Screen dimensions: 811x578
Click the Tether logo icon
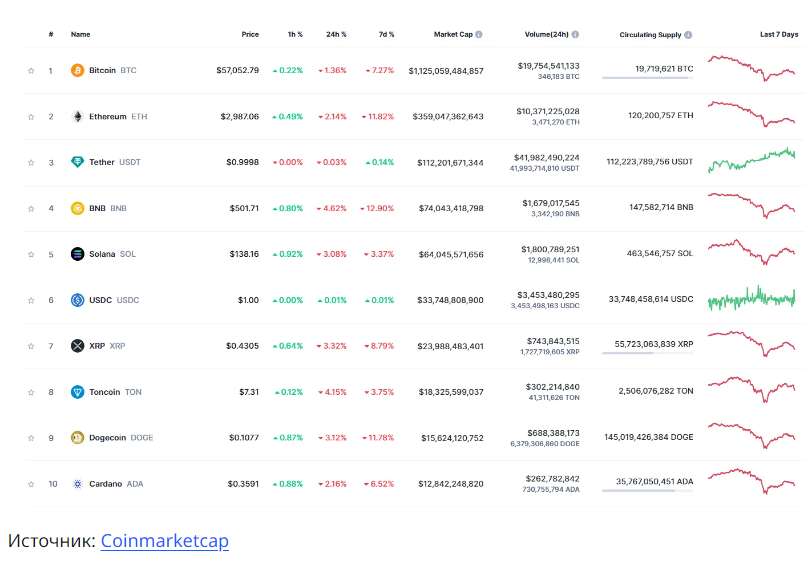(x=77, y=162)
